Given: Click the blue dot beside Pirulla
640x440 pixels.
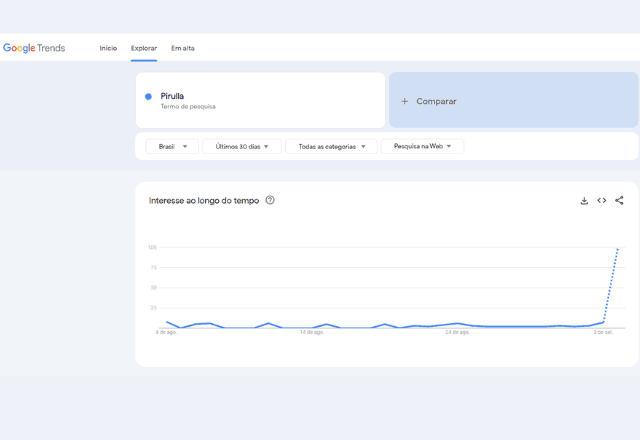Looking at the screenshot, I should point(148,96).
